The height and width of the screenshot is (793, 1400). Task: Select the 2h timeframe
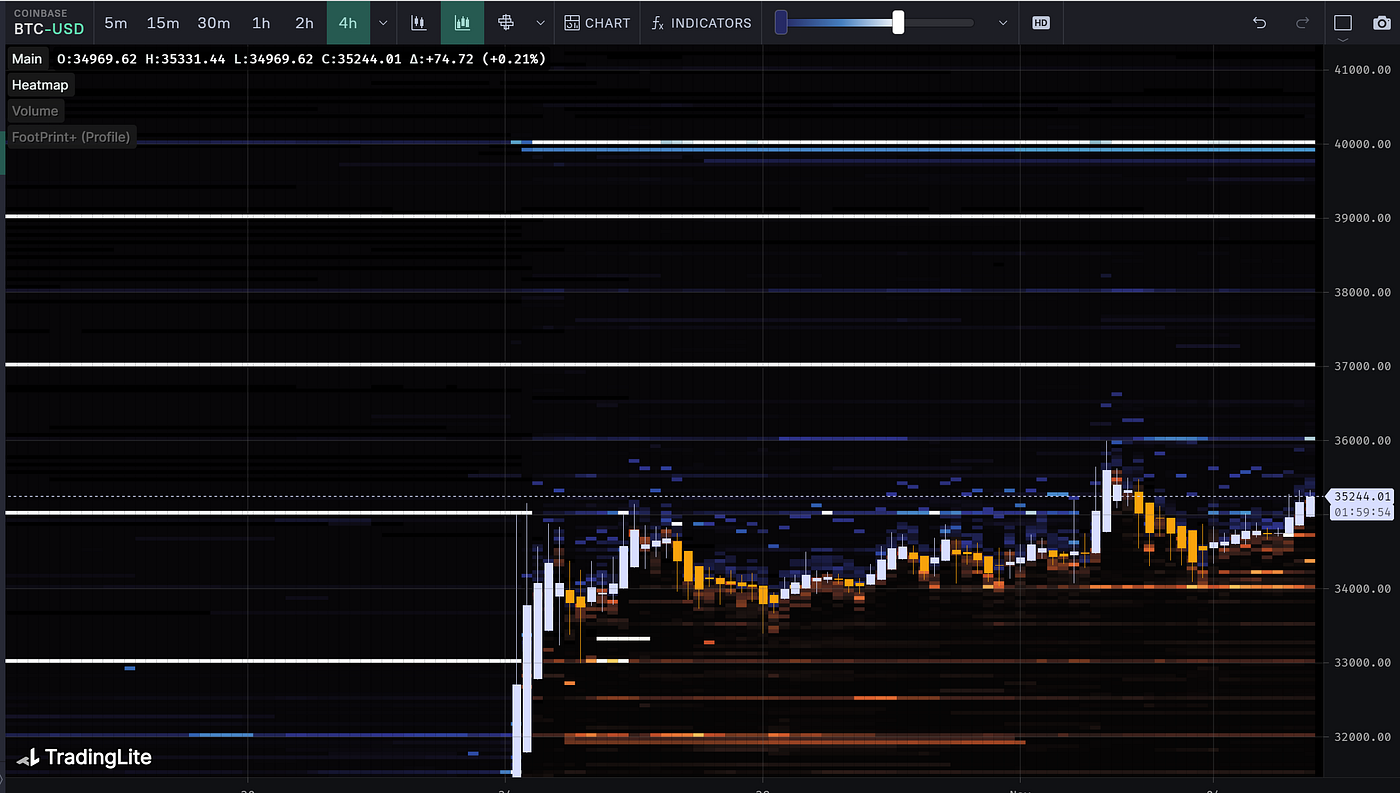tap(304, 22)
